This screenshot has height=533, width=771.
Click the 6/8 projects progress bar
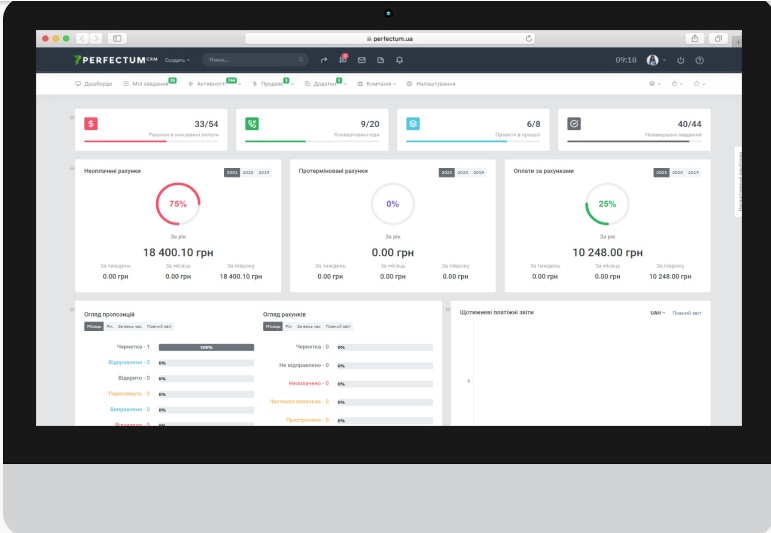click(473, 142)
